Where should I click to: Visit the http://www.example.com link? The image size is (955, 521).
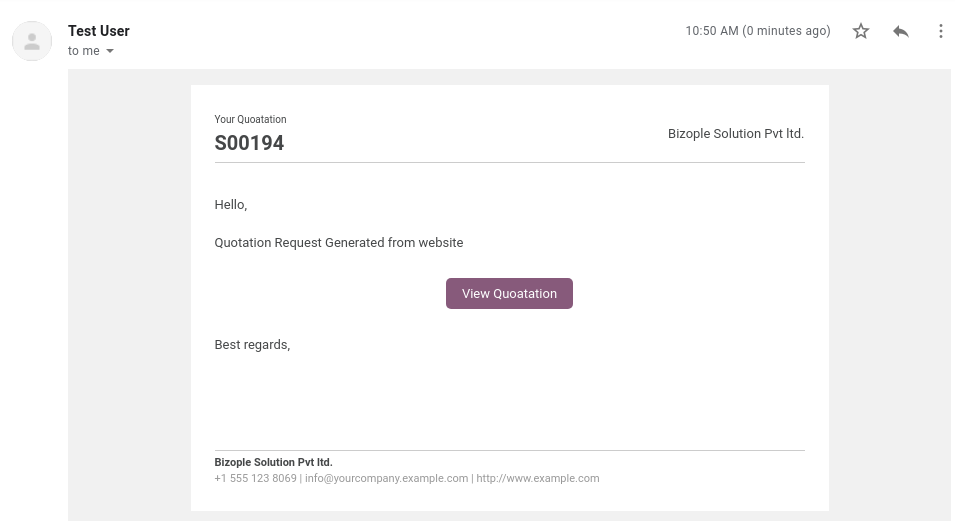point(538,478)
